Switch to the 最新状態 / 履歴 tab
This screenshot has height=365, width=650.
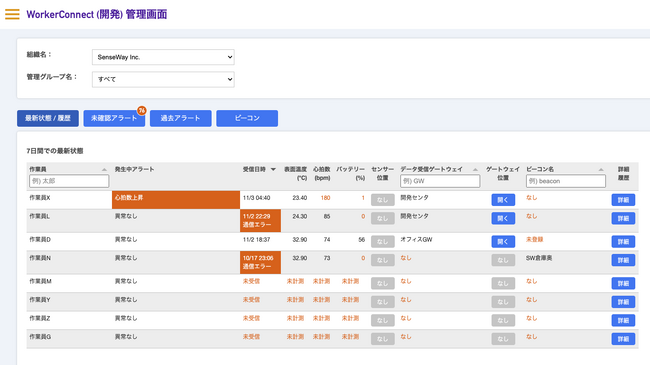[x=48, y=118]
